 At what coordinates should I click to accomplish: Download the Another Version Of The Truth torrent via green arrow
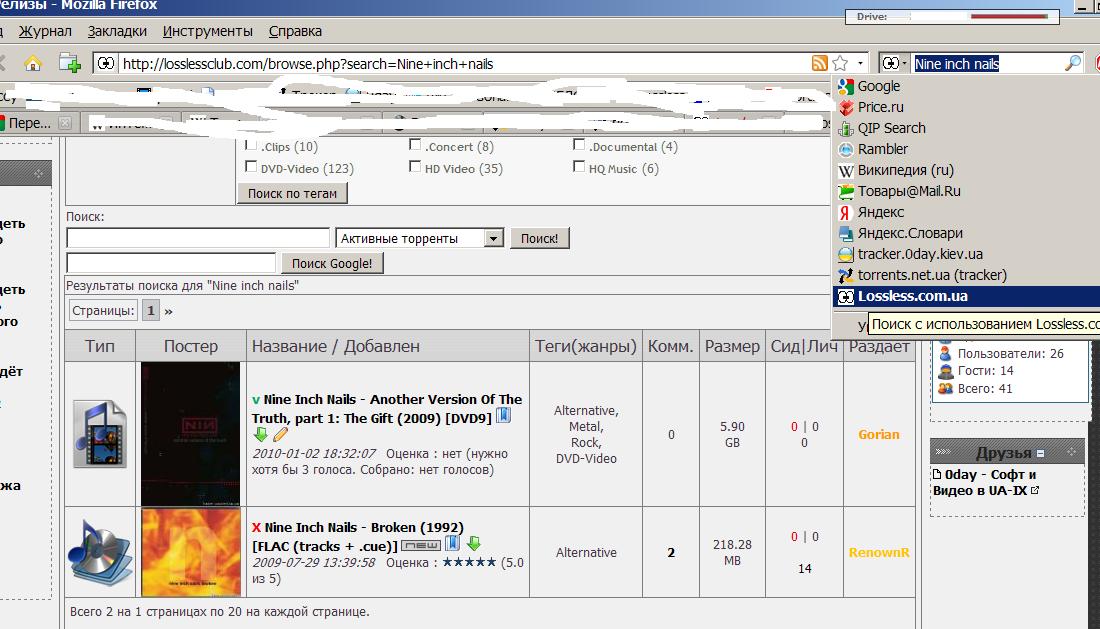[261, 435]
